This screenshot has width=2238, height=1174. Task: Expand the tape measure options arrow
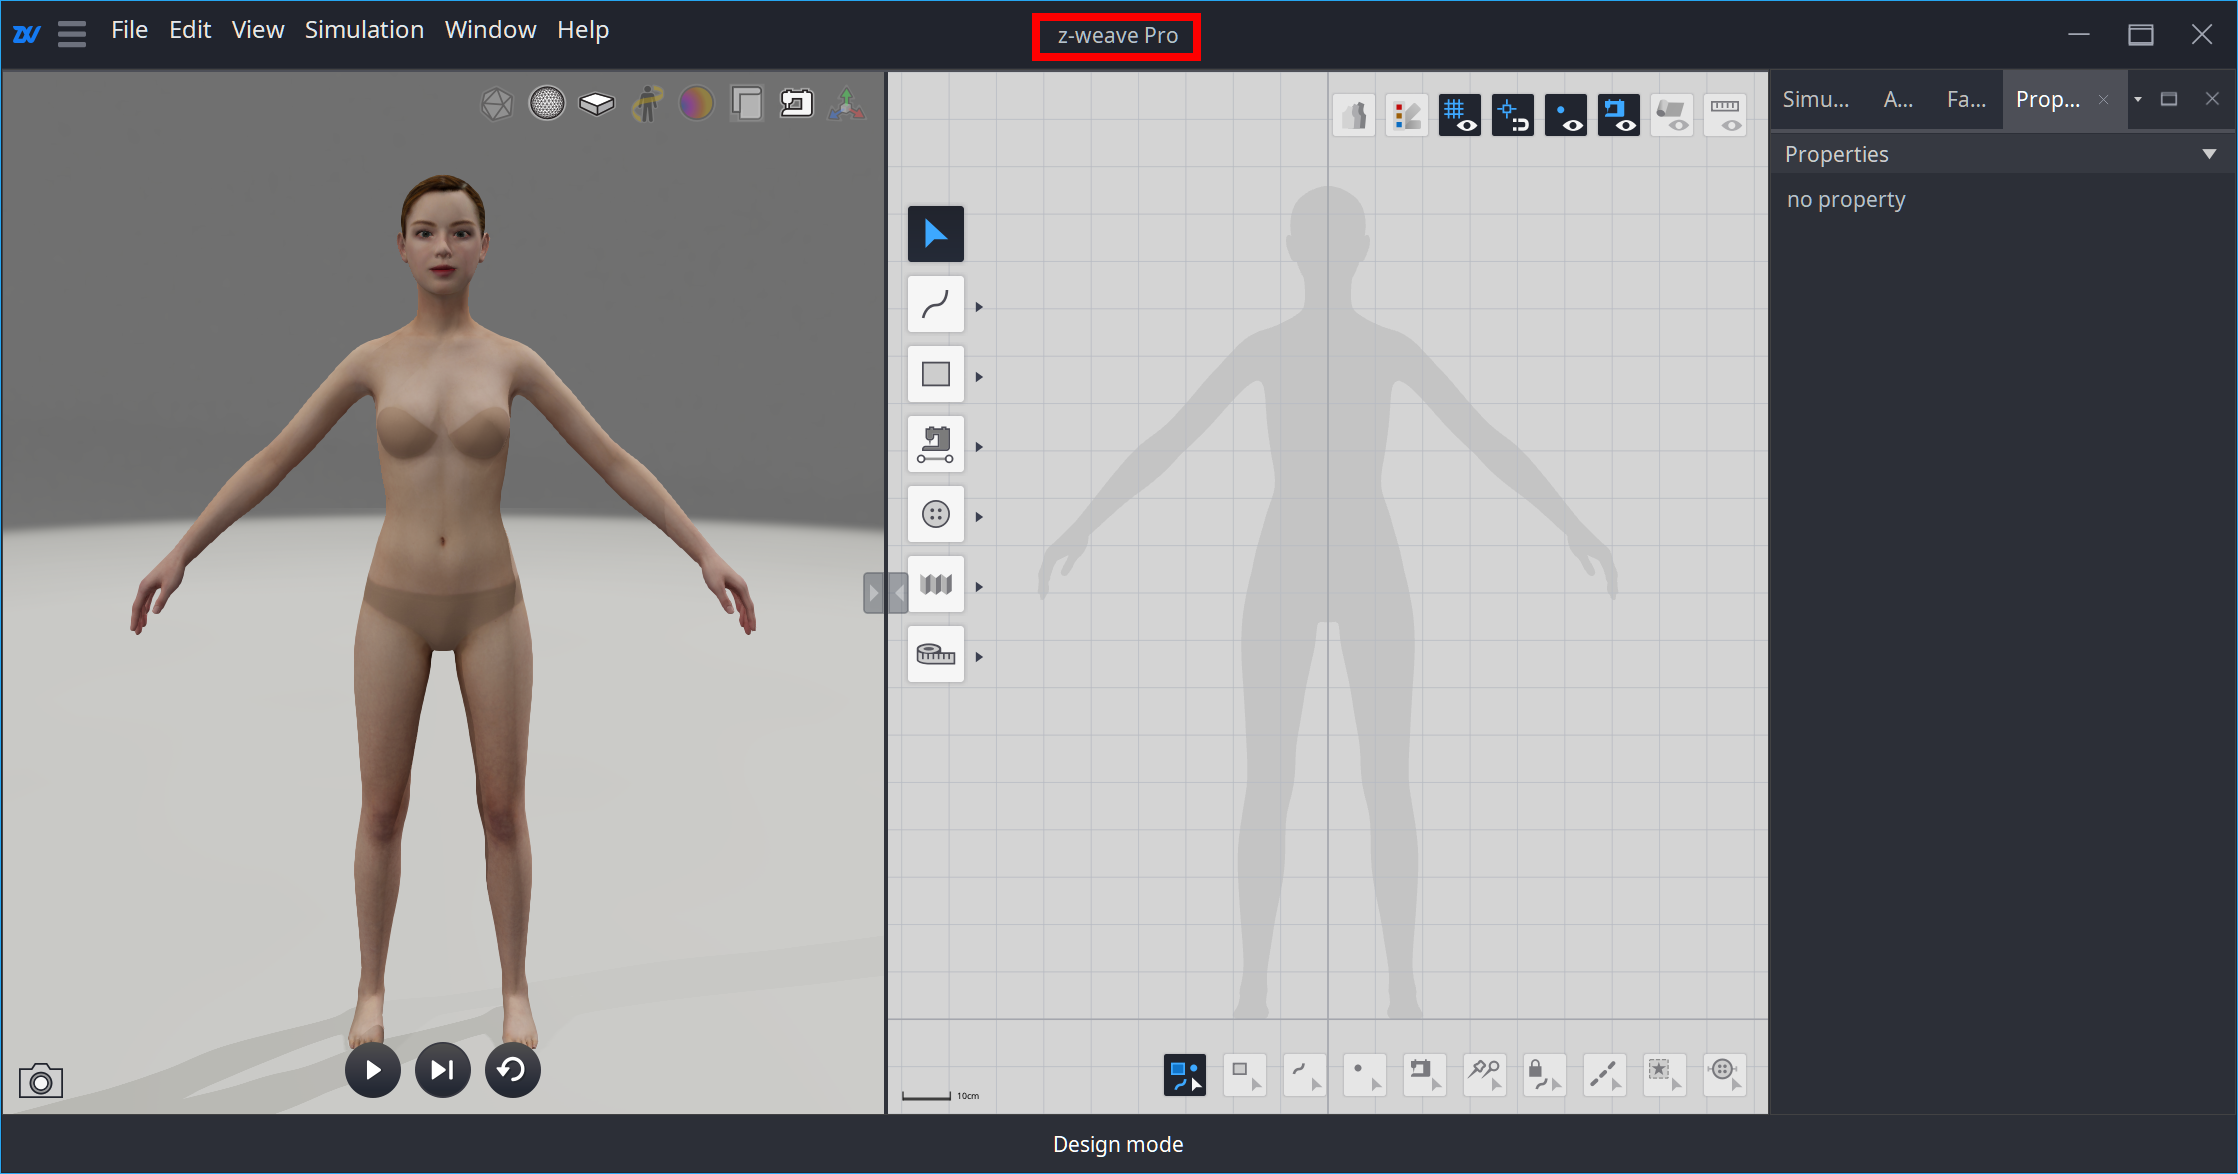coord(979,657)
